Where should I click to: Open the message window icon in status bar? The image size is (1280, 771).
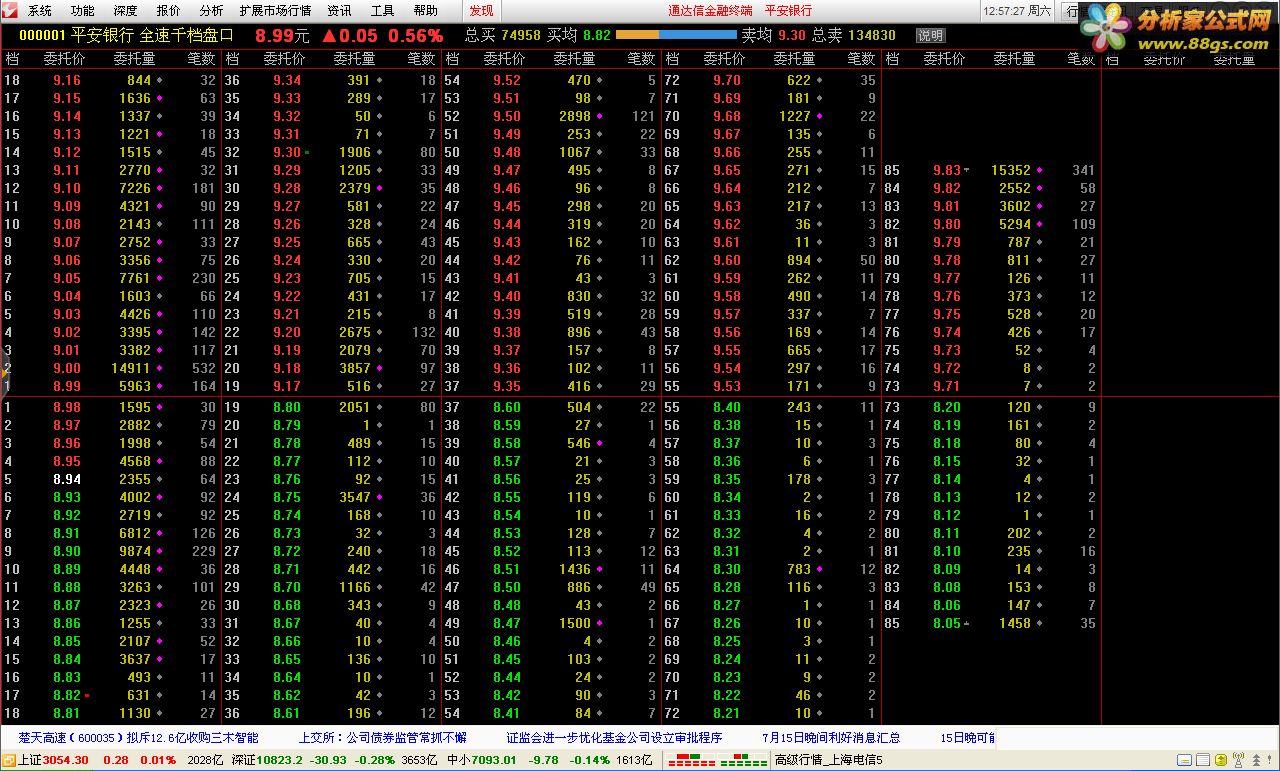[x=1185, y=760]
